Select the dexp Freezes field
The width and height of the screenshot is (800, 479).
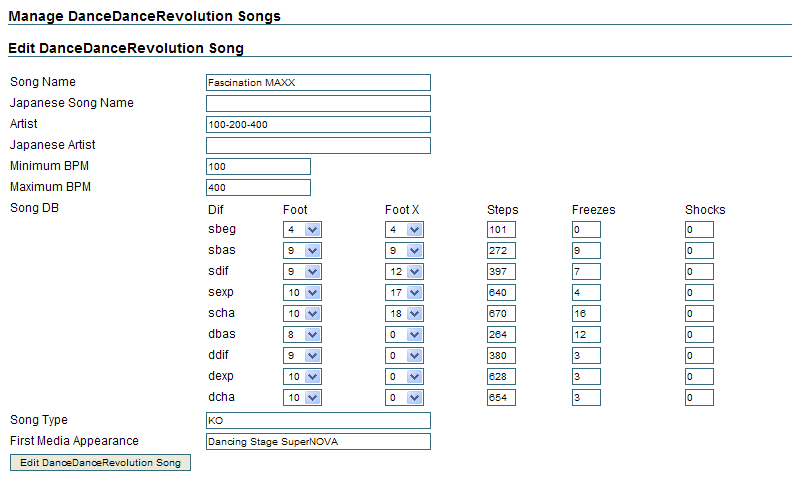(x=586, y=376)
